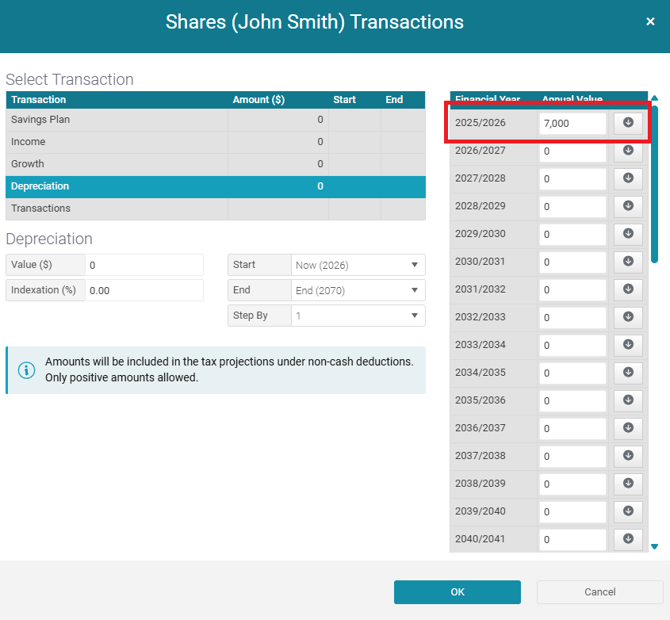Click the down-arrow icon for 2039/2040
Viewport: 670px width, 620px height.
click(x=628, y=511)
